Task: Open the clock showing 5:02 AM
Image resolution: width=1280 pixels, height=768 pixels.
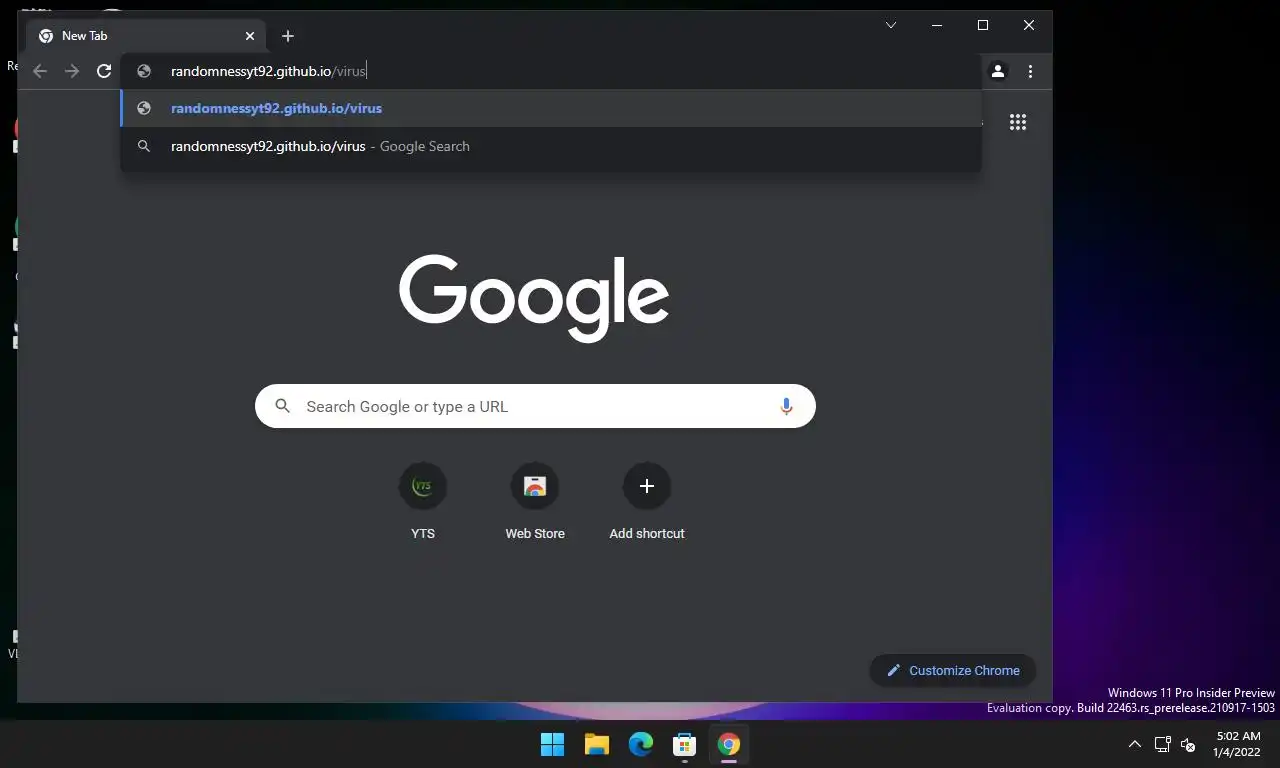Action: tap(1238, 744)
